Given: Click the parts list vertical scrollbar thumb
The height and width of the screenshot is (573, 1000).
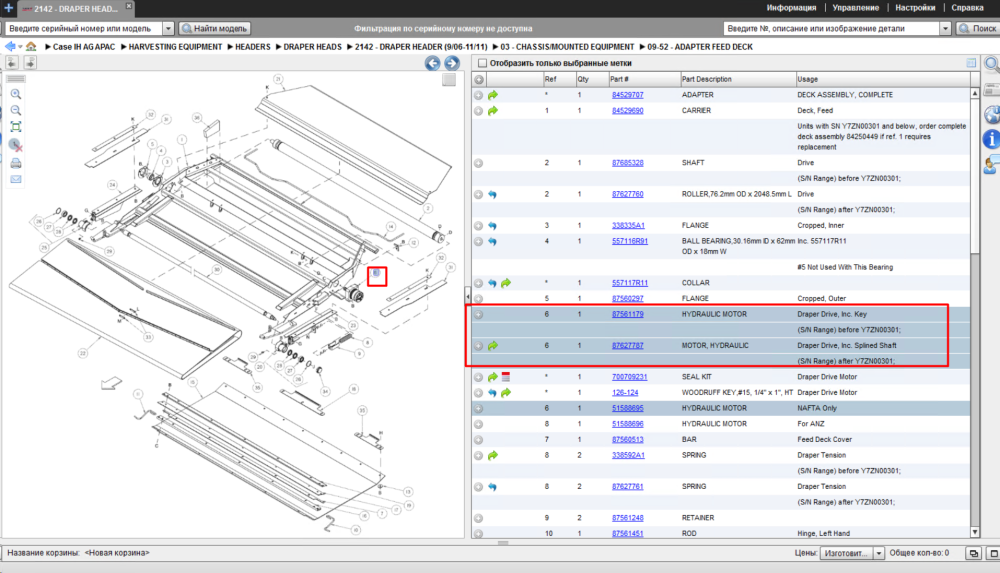Looking at the screenshot, I should [x=974, y=175].
